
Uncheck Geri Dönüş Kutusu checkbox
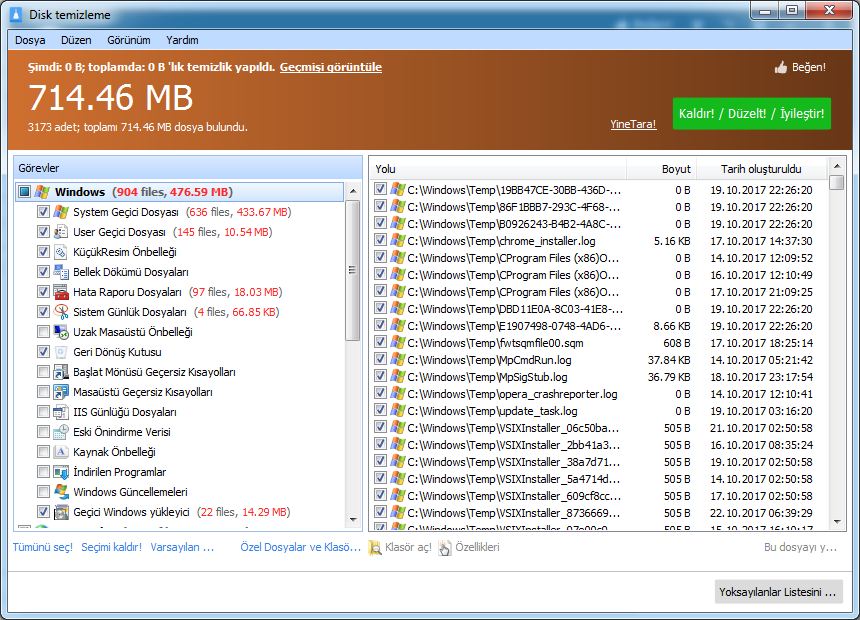pos(43,352)
